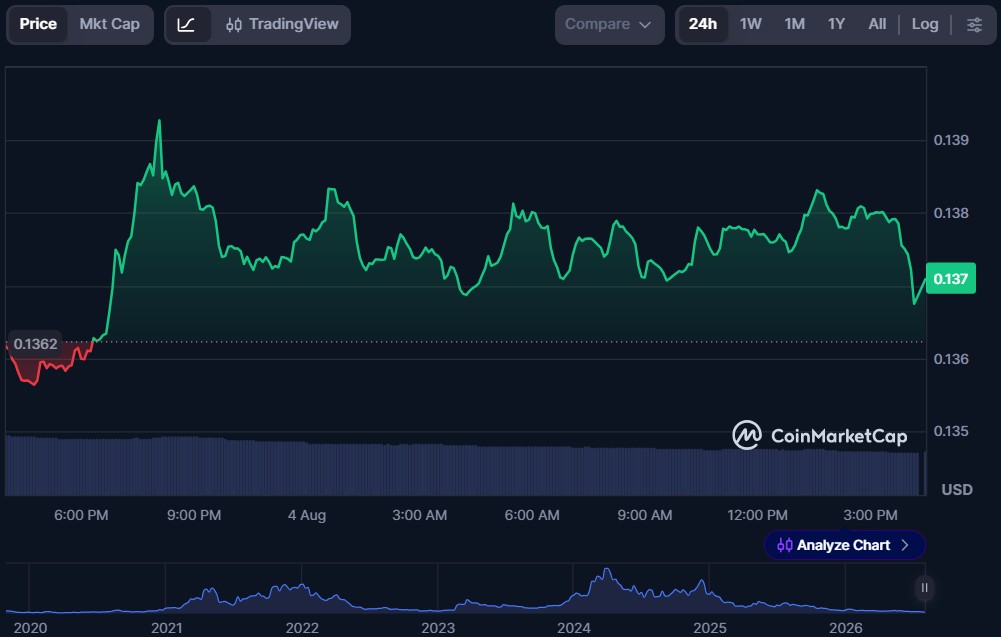Switch to Mkt Cap tab

109,24
